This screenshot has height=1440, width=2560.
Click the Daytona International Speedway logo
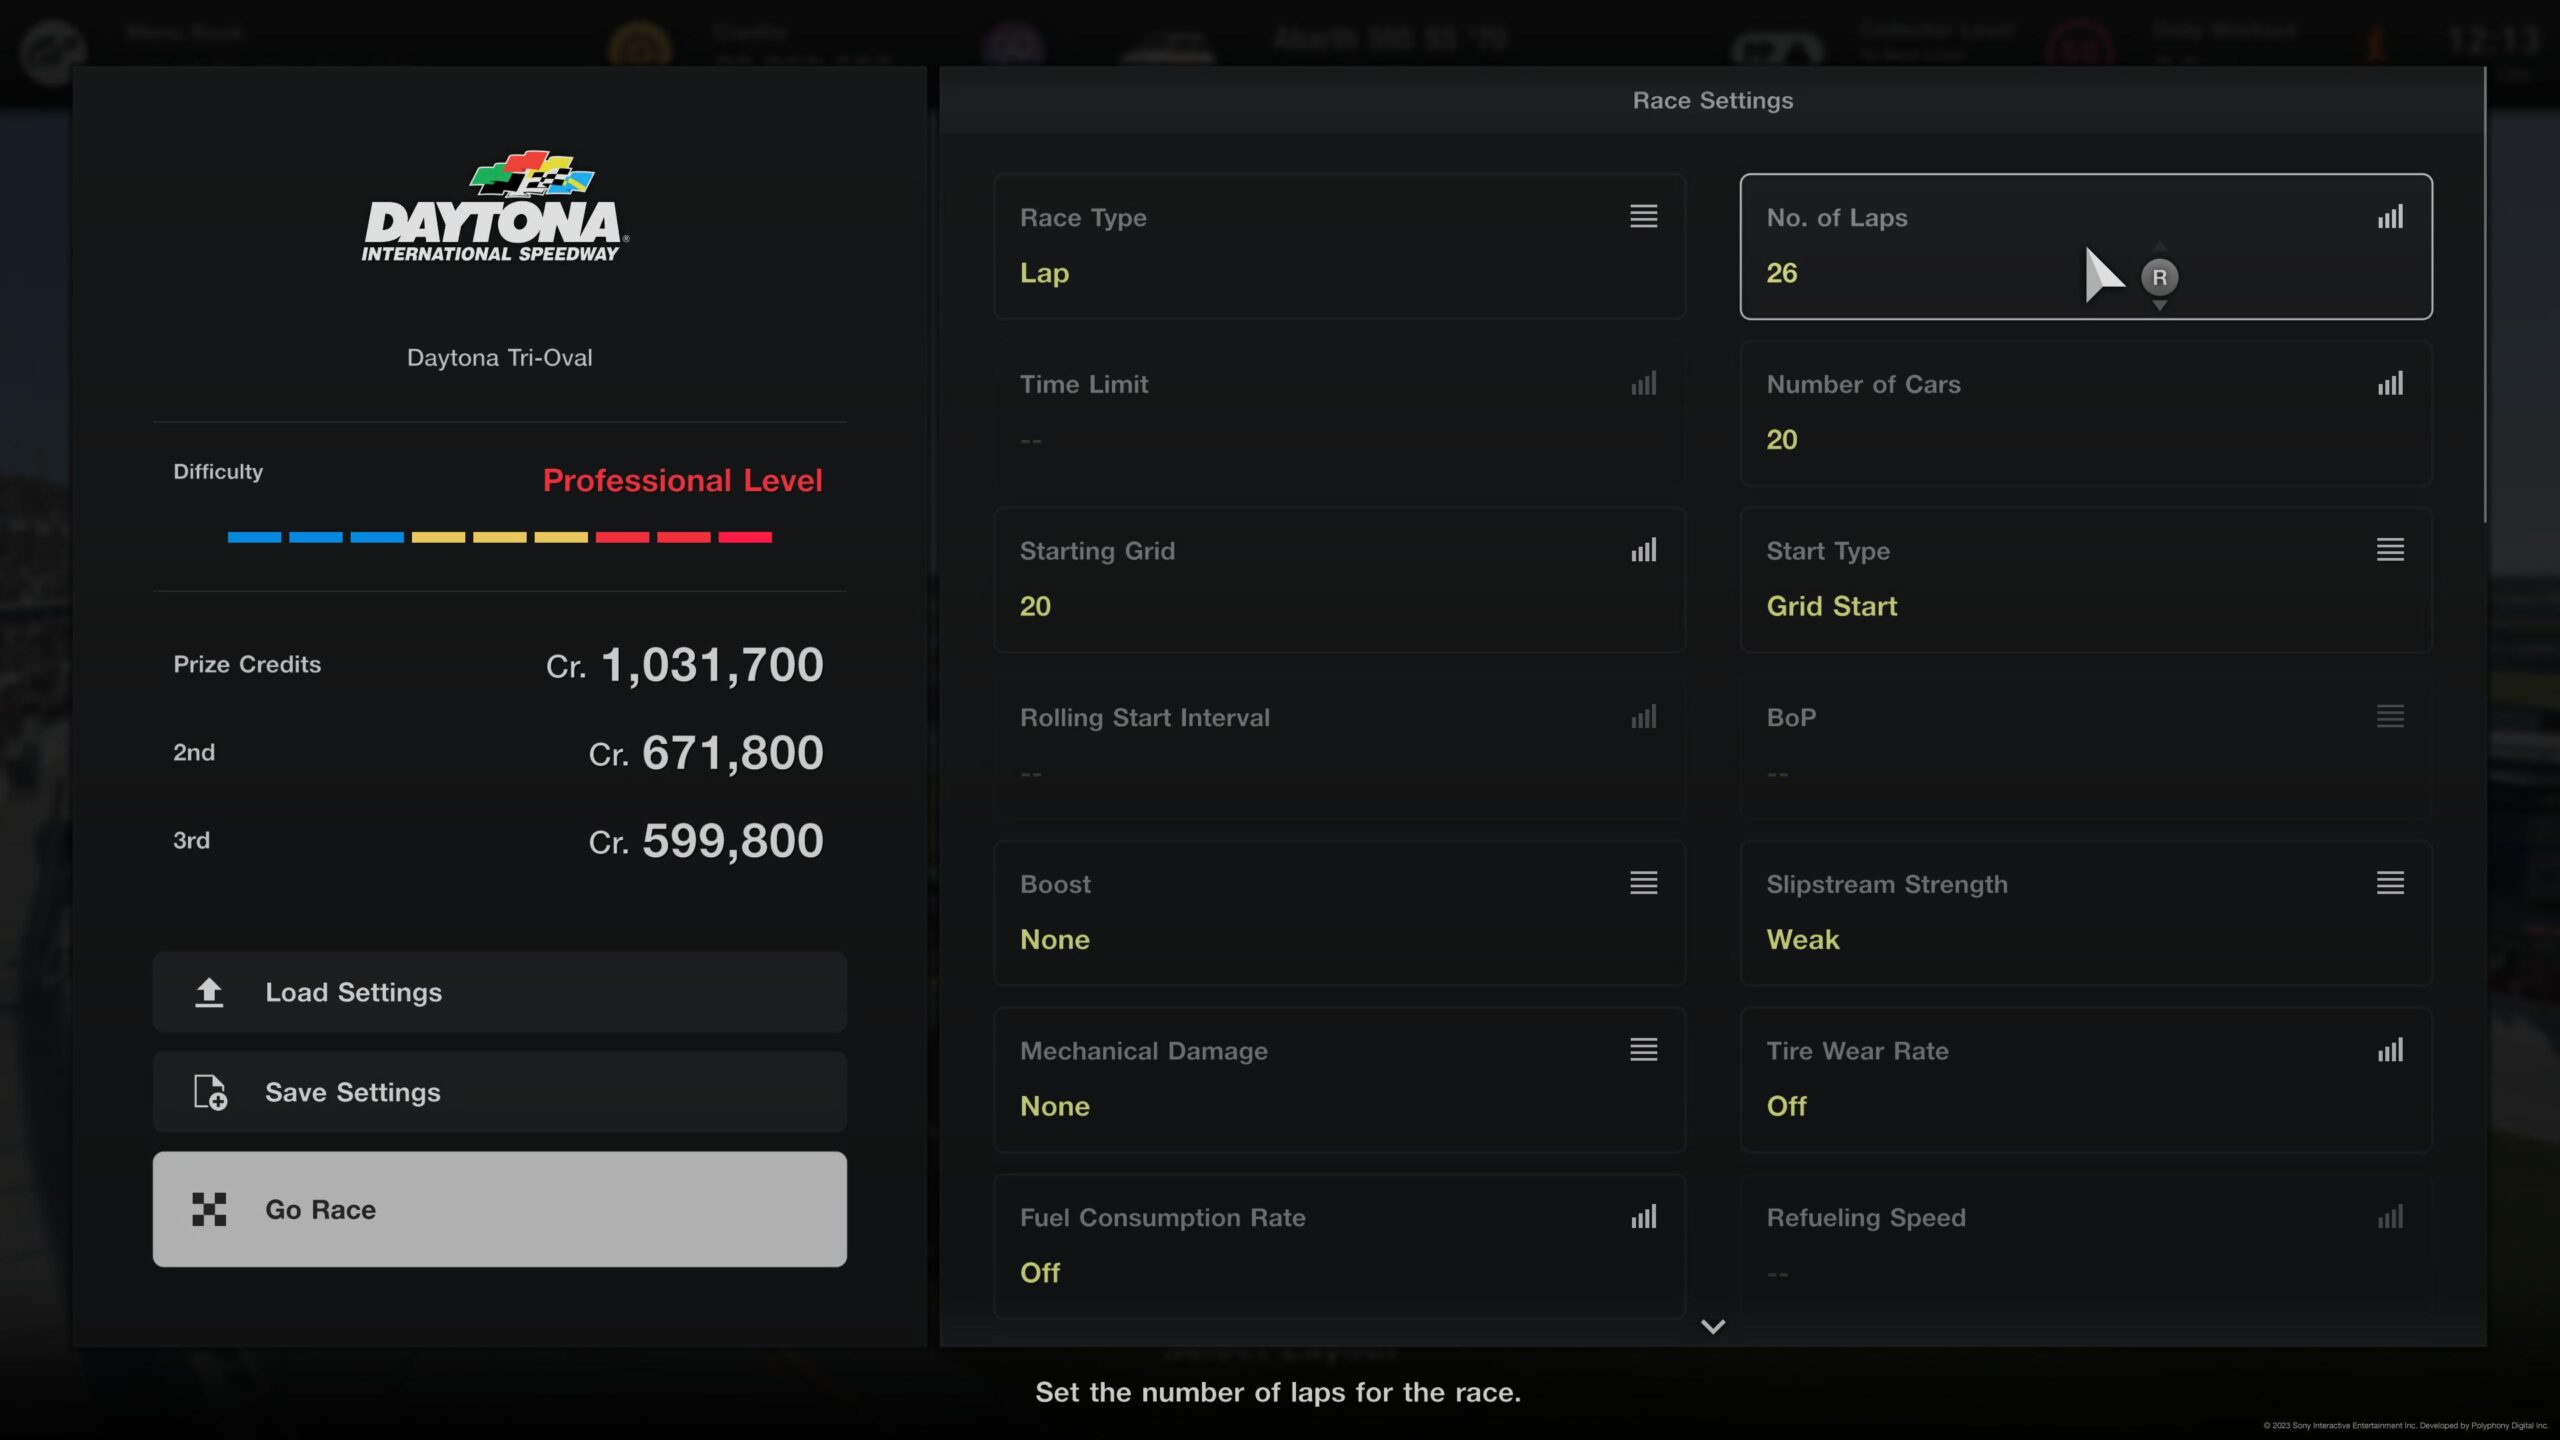[495, 207]
